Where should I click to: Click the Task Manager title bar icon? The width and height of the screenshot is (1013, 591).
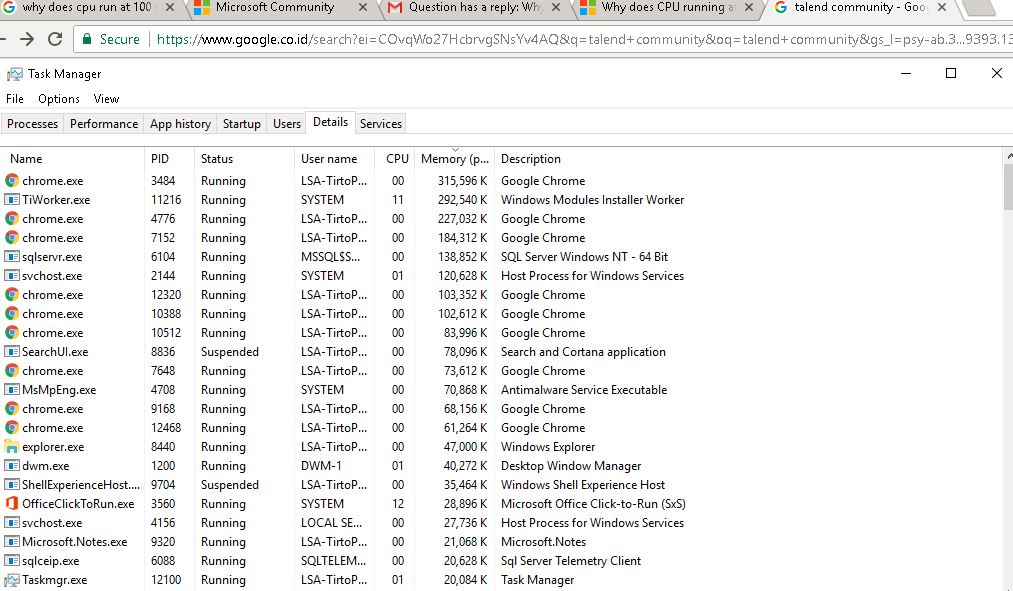click(x=14, y=74)
